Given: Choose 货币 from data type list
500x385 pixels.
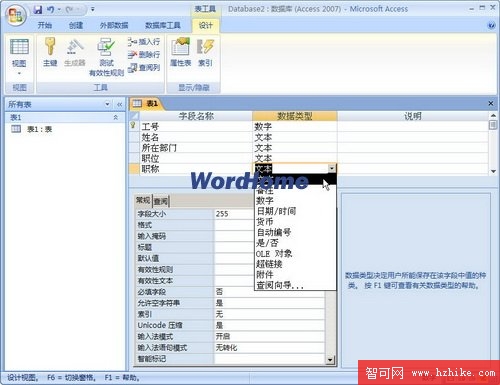Looking at the screenshot, I should pos(295,222).
